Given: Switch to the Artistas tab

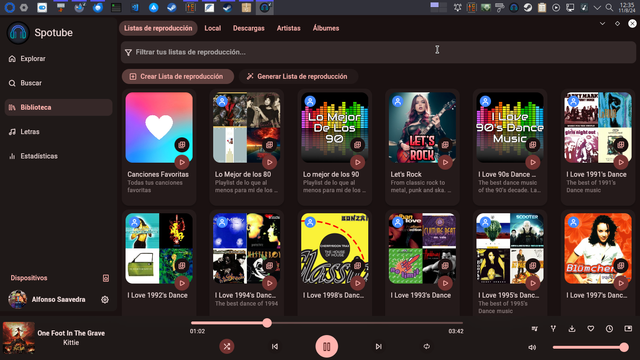Looking at the screenshot, I should coord(289,28).
